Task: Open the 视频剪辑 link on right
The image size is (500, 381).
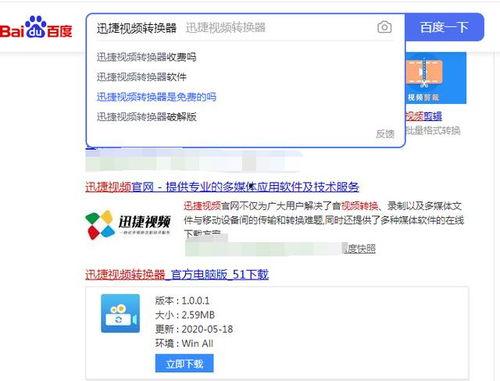Action: (424, 116)
